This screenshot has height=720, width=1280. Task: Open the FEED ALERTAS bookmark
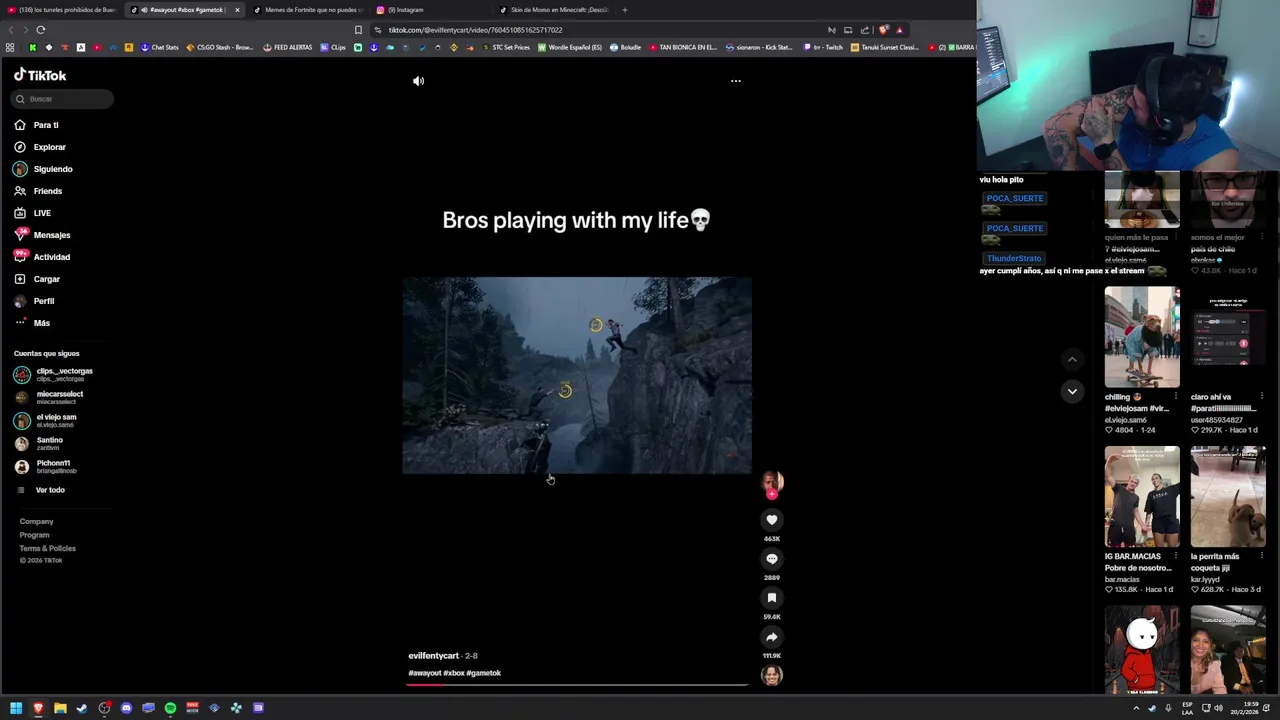[x=288, y=47]
